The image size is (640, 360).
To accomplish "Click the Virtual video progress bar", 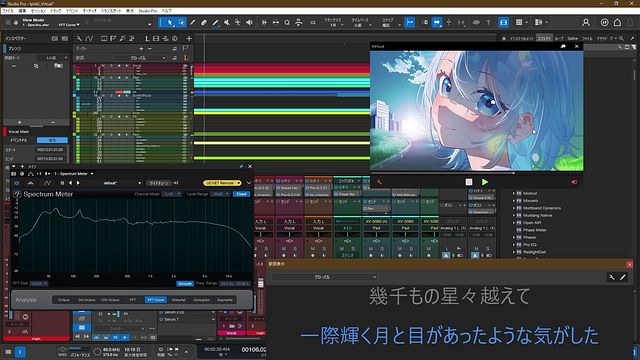I will click(476, 173).
